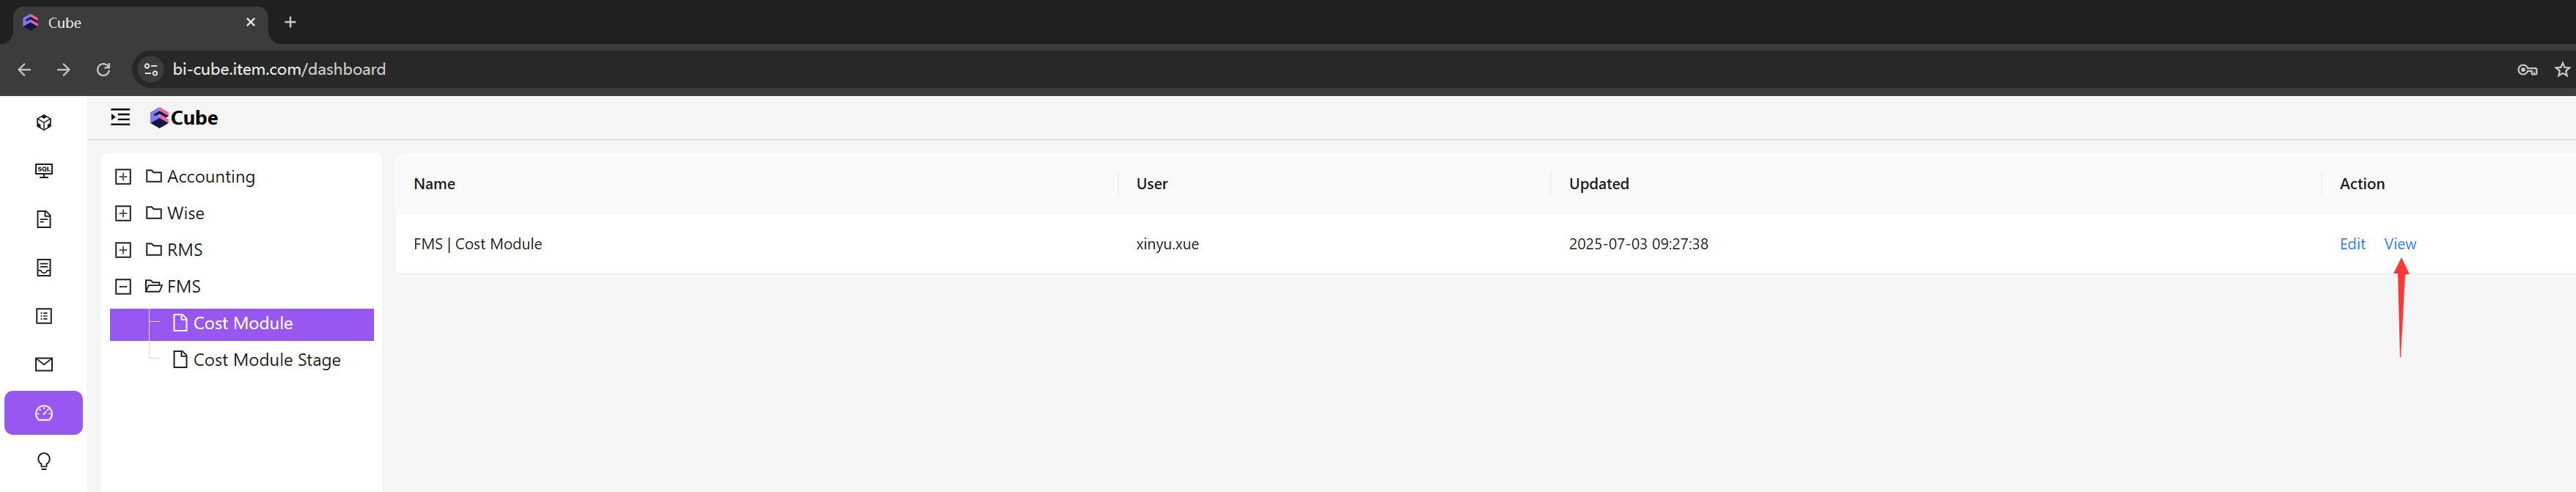Go back in browser history

click(x=25, y=69)
